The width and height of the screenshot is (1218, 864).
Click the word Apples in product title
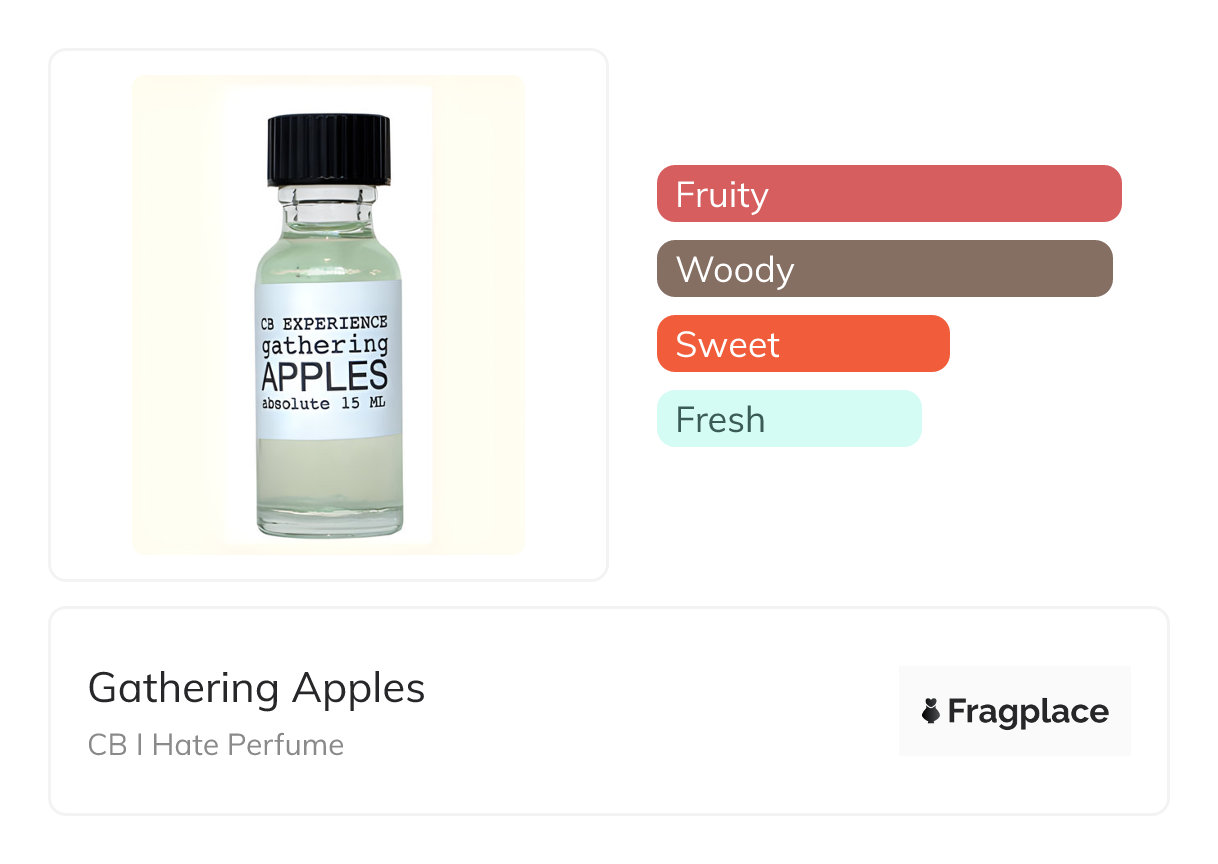click(x=359, y=689)
